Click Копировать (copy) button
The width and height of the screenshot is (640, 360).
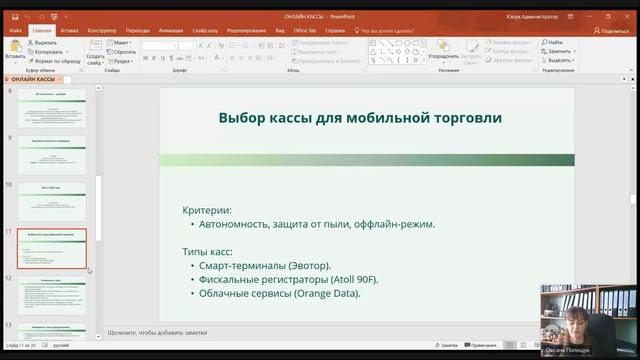pos(45,52)
